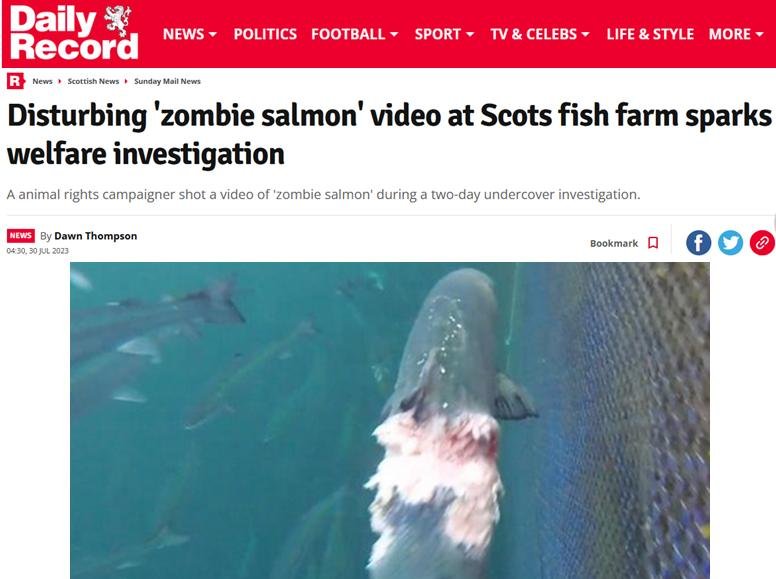Go to the POLITICS section
Viewport: 776px width, 579px height.
coord(265,34)
